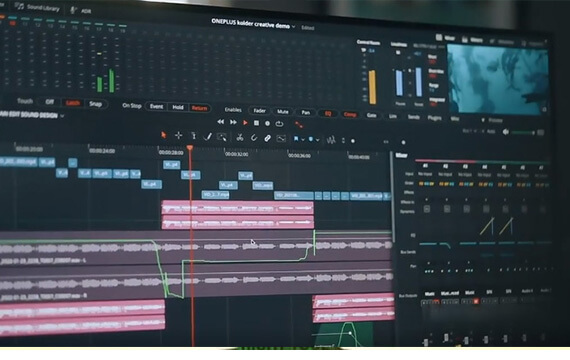The height and width of the screenshot is (360, 570).
Task: Toggle the loop playback icon
Action: click(279, 124)
